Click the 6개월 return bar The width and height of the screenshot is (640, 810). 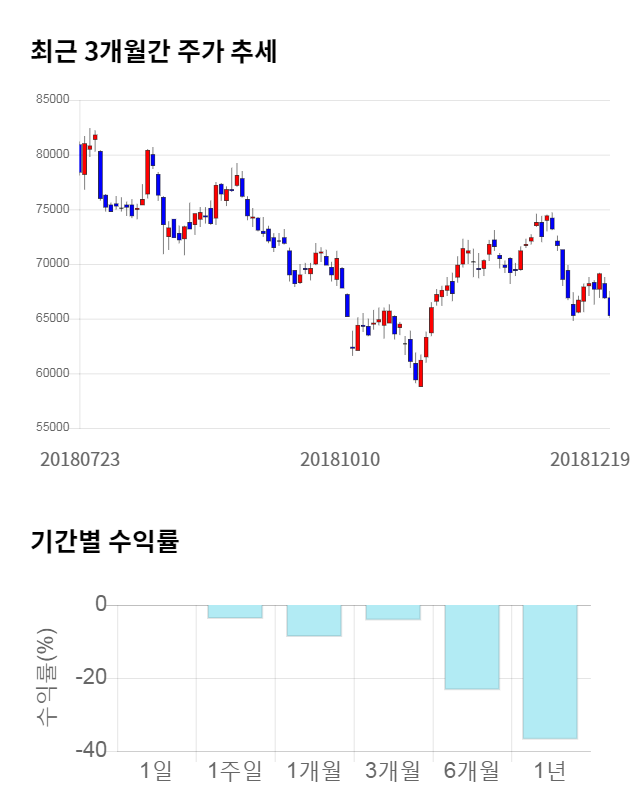[471, 646]
